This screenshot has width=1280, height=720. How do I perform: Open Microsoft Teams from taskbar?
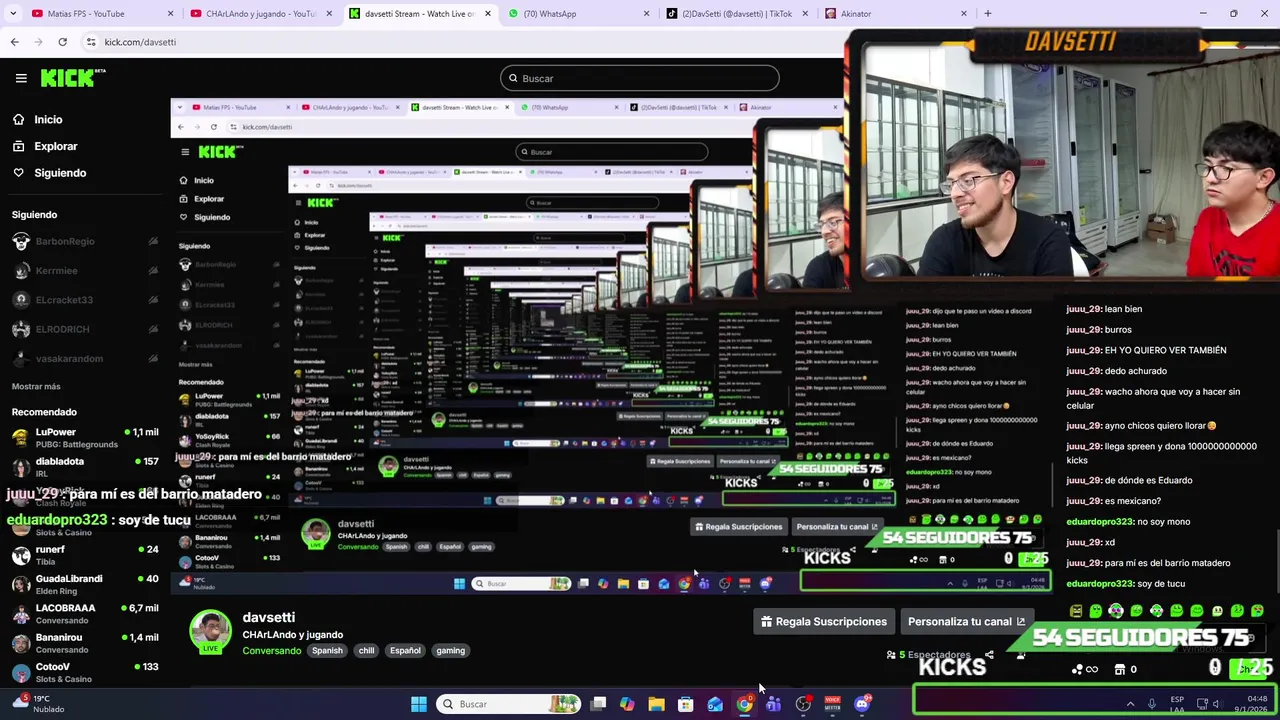tap(774, 704)
